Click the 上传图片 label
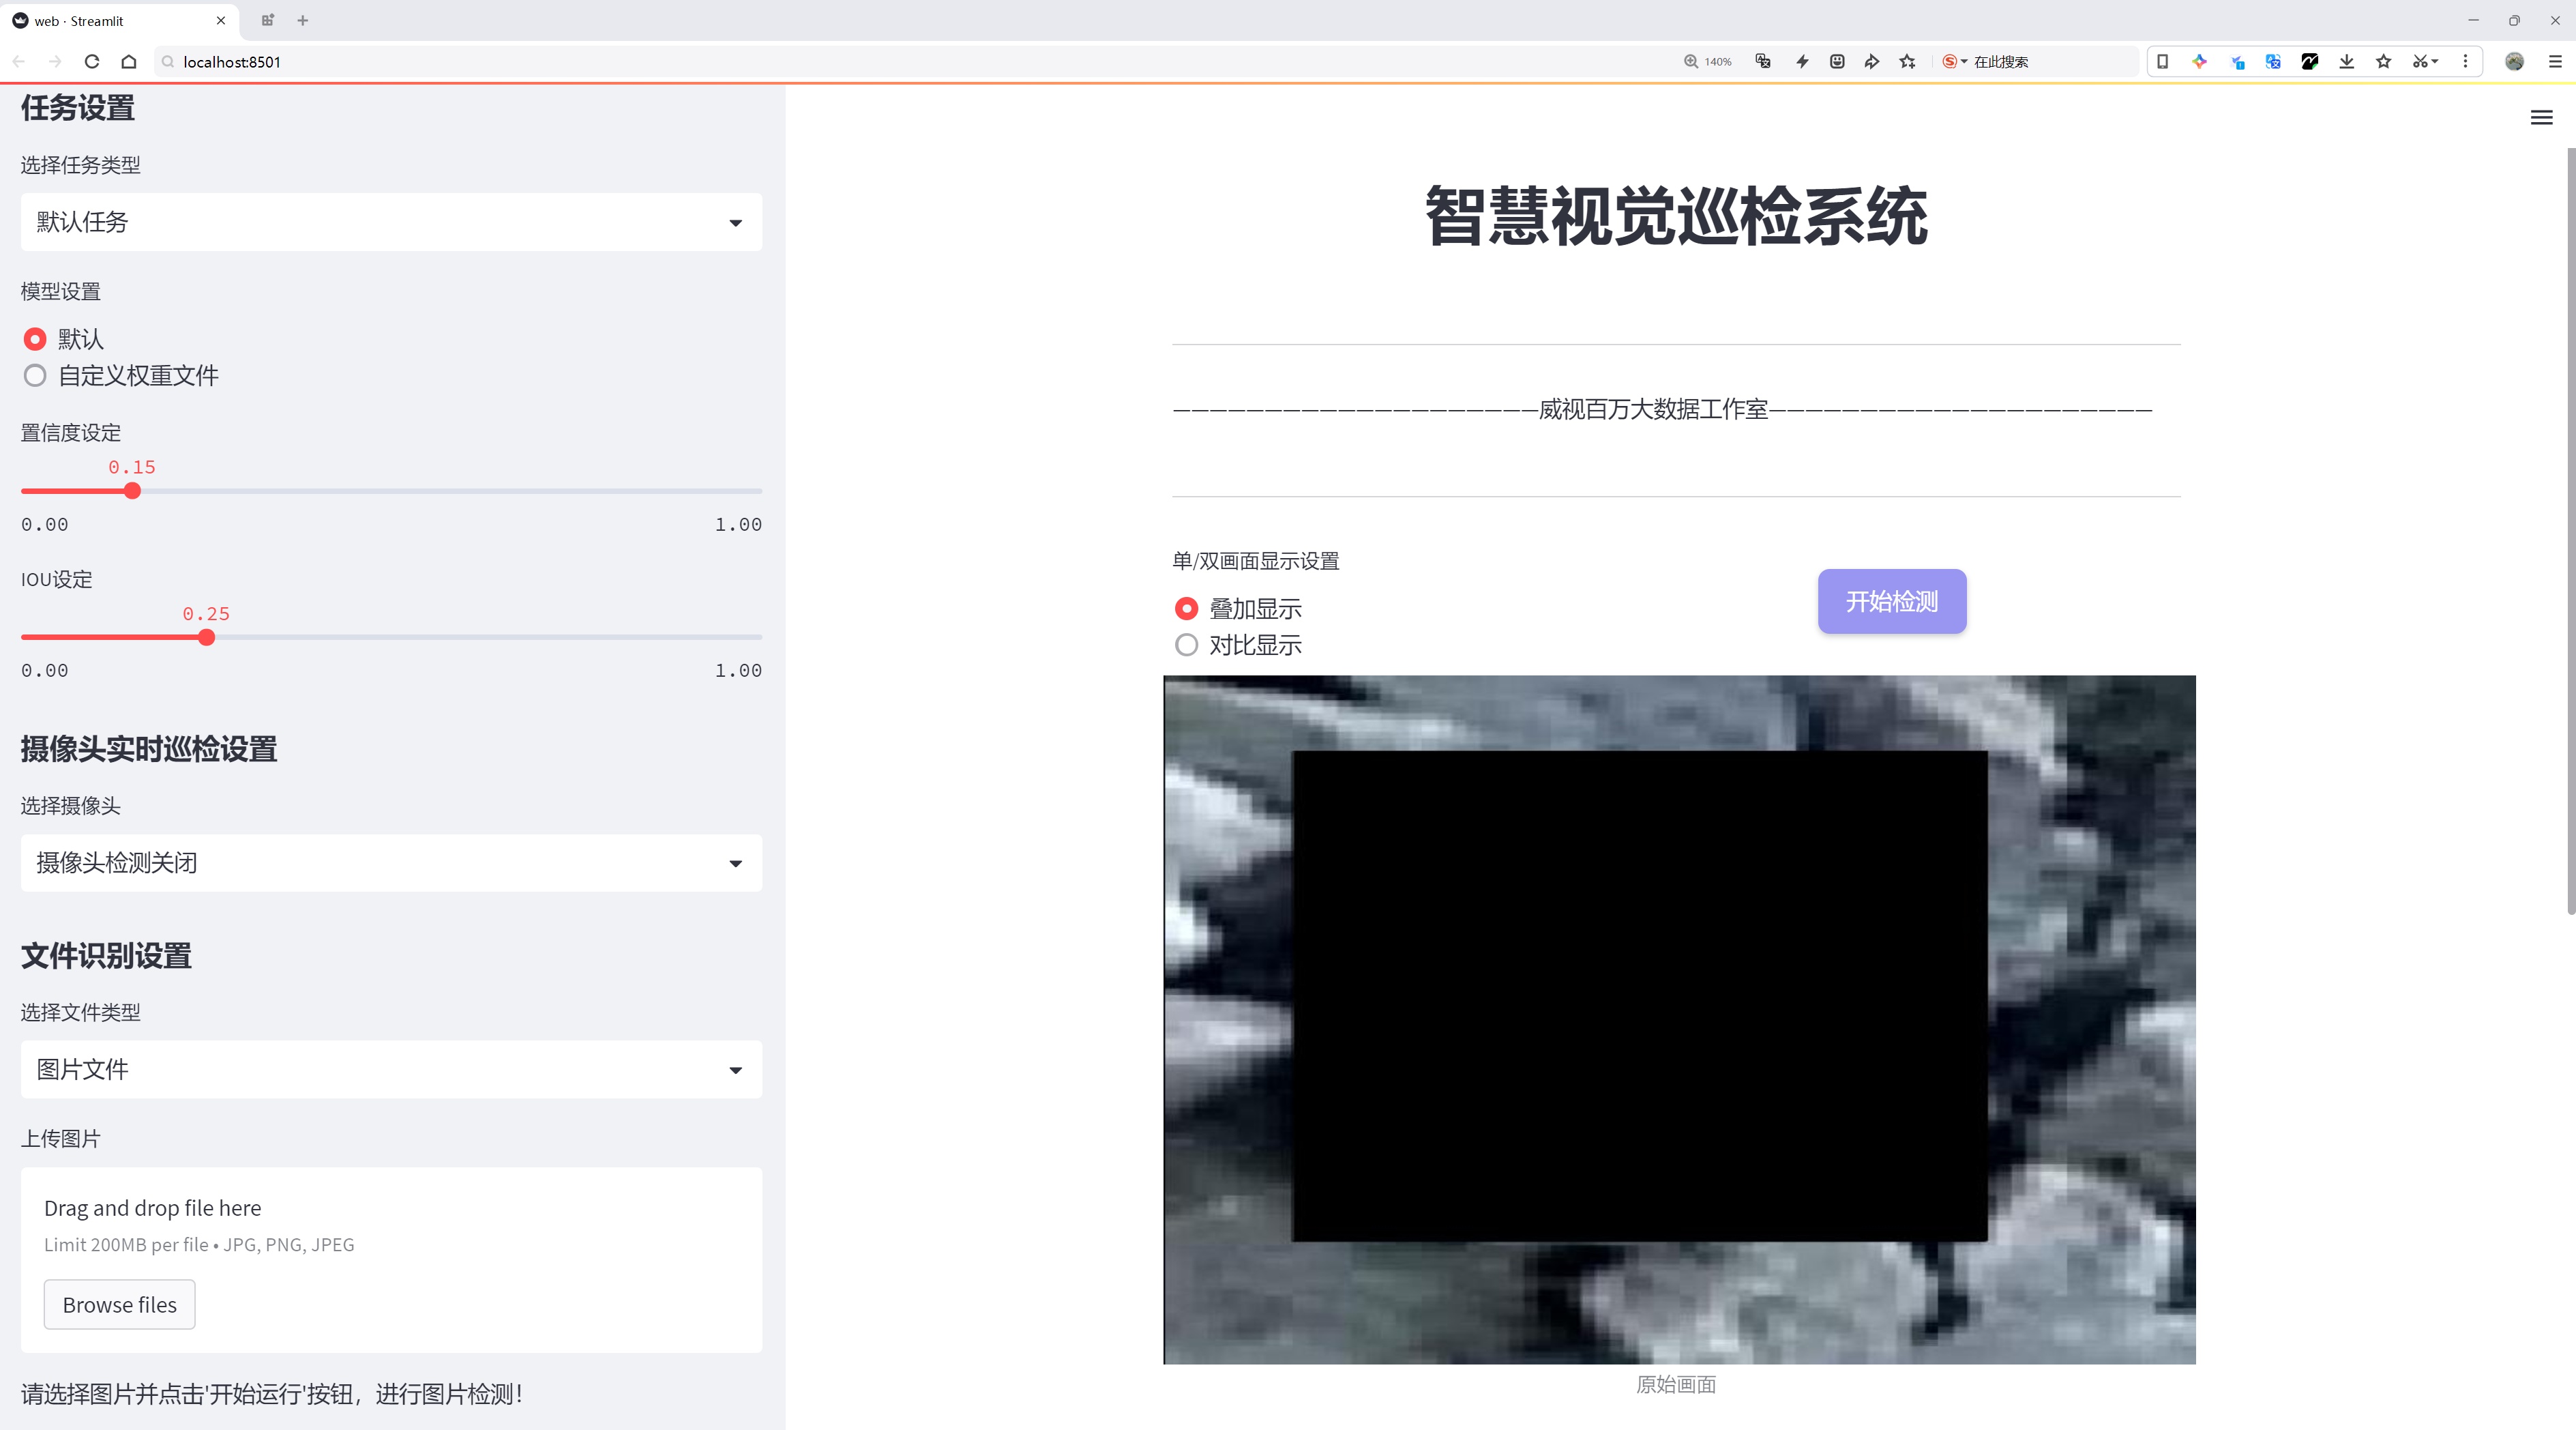This screenshot has width=2576, height=1430. (61, 1139)
